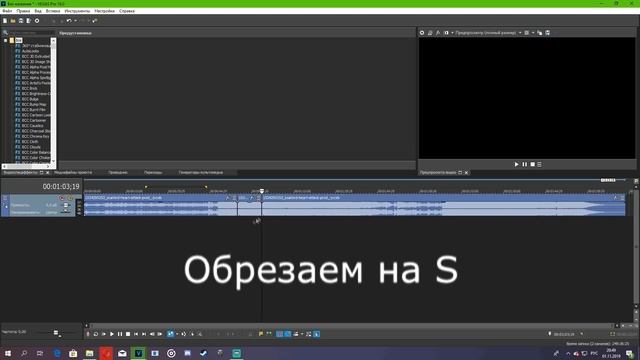
Task: Open the edit tool dropdown arrow
Action: point(177,334)
